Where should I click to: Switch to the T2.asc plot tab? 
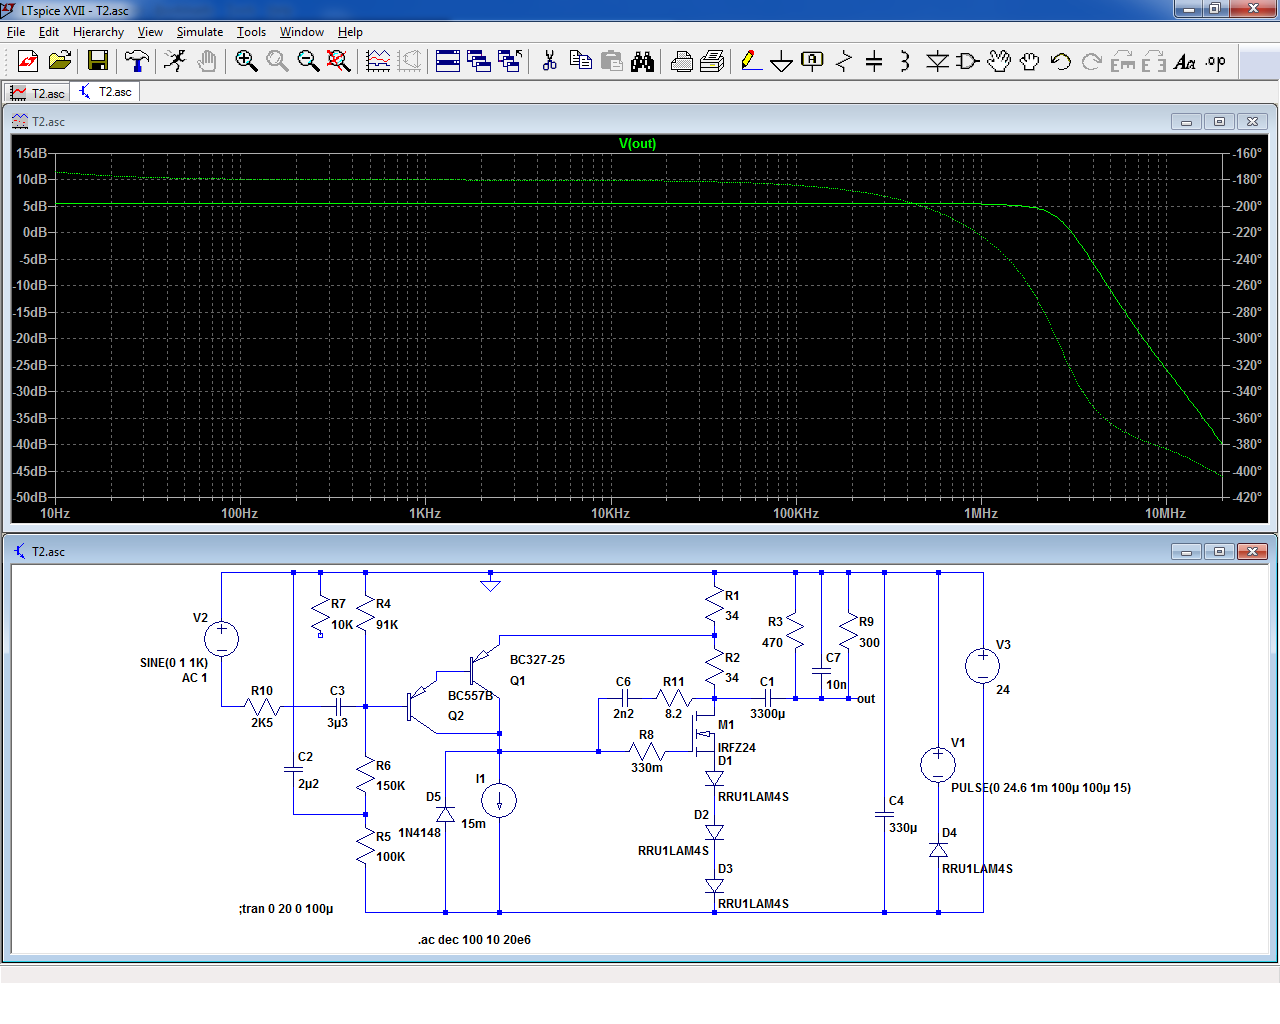[37, 93]
